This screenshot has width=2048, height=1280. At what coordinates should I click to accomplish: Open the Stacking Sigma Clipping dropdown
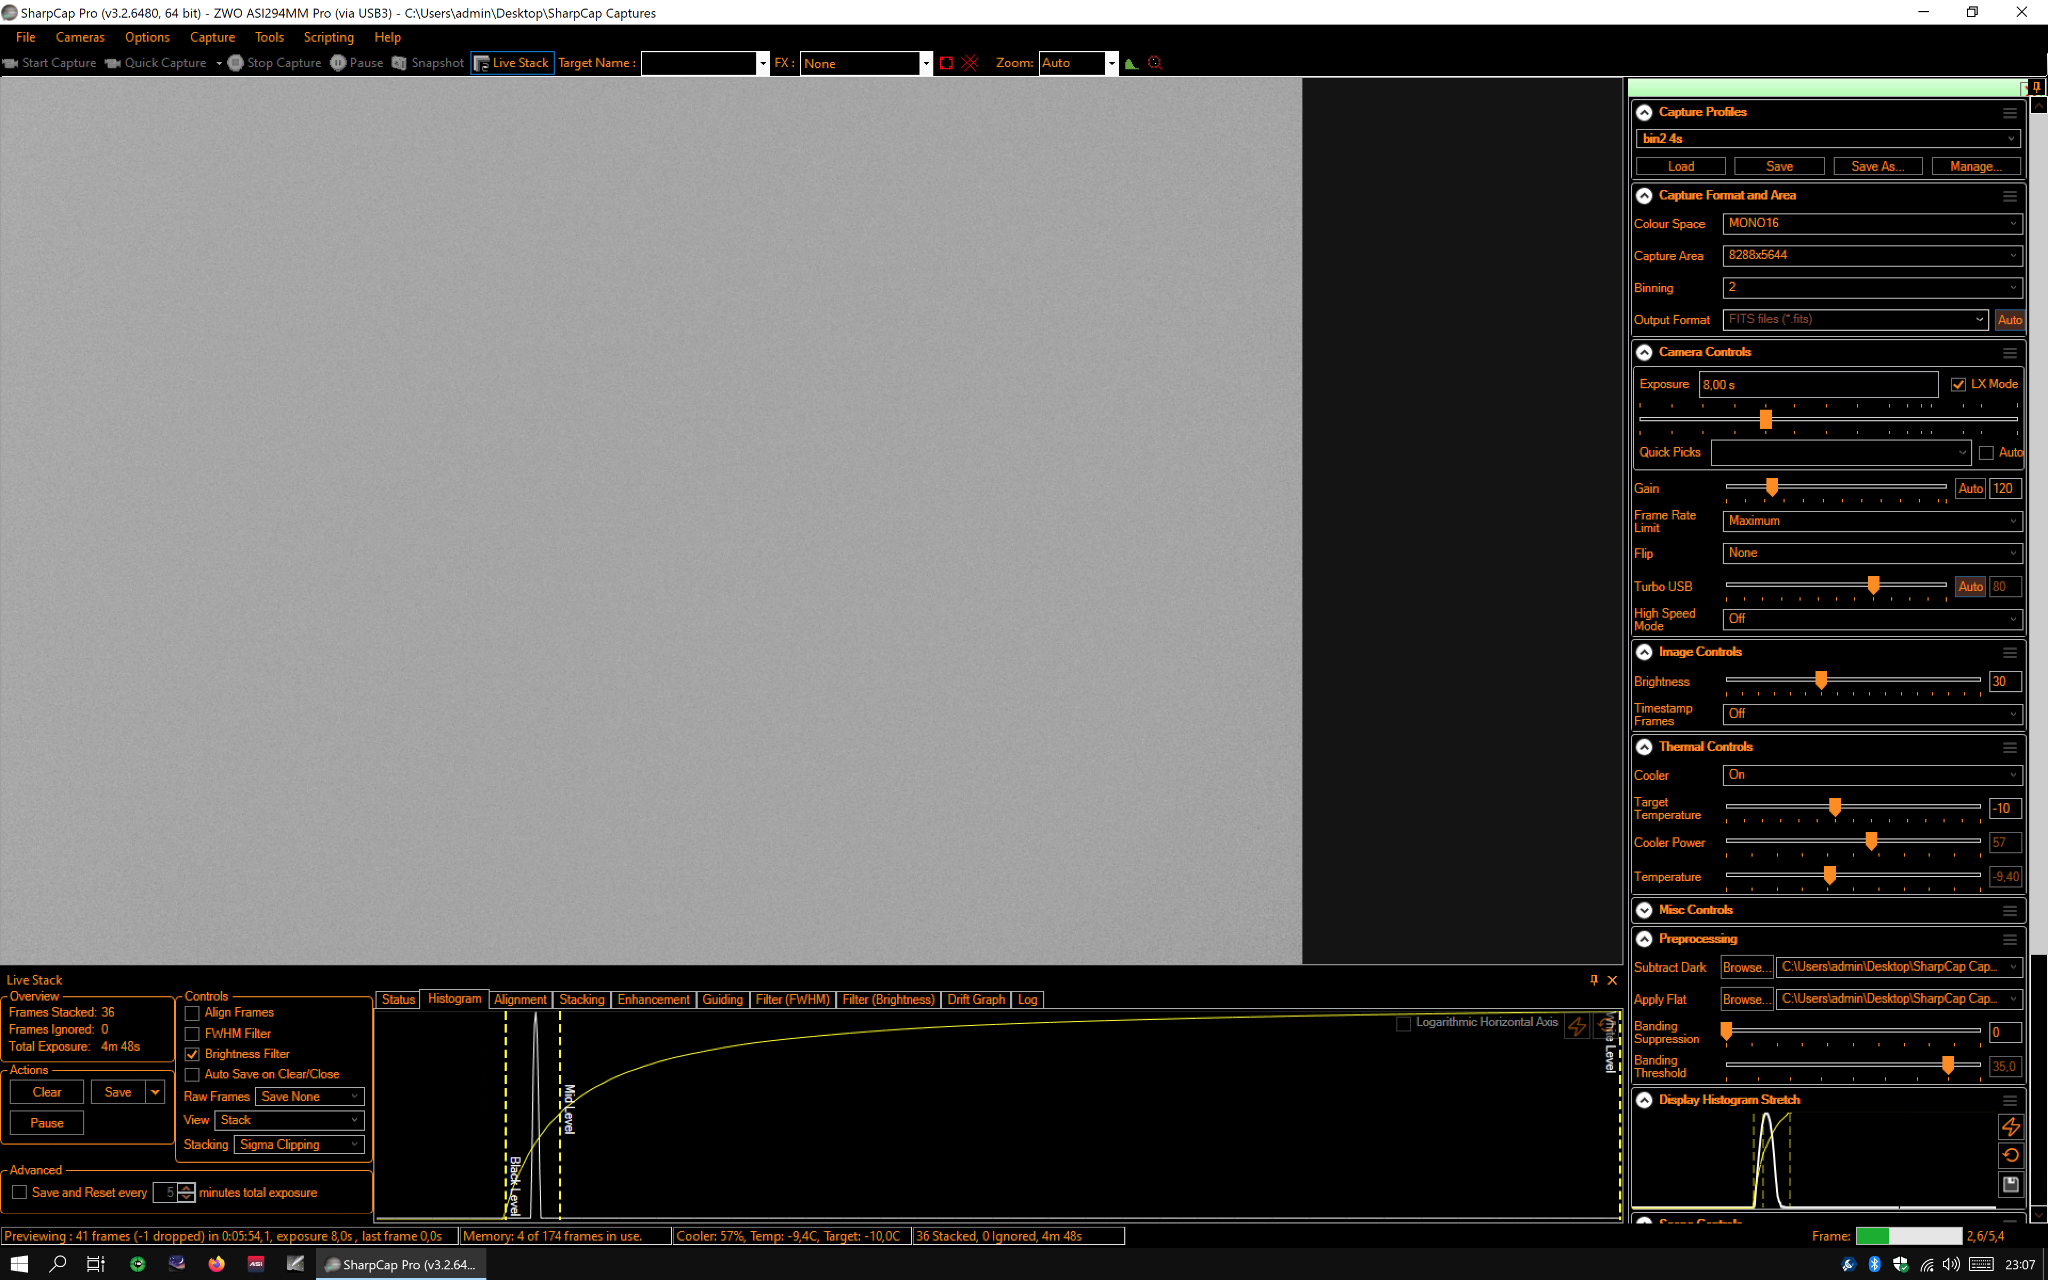(298, 1145)
